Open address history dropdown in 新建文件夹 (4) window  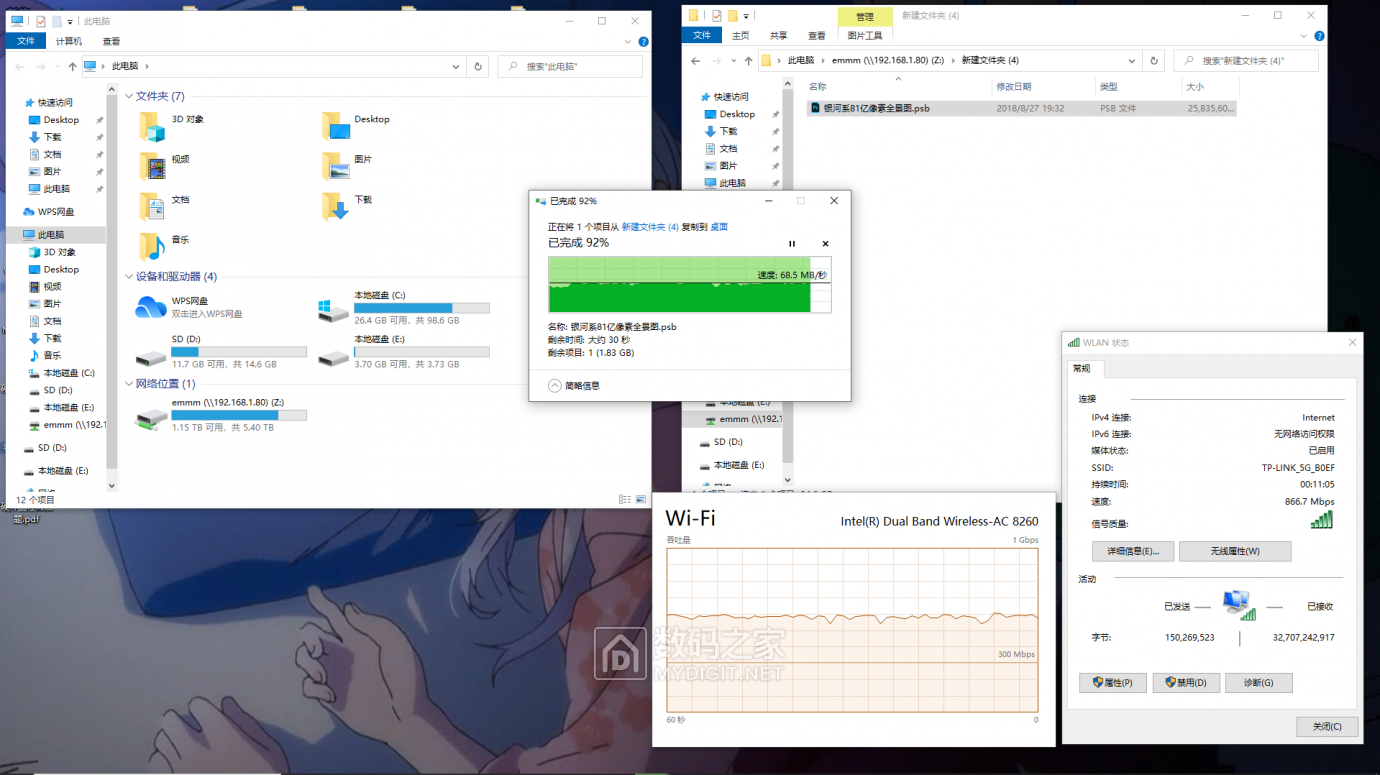click(1132, 60)
